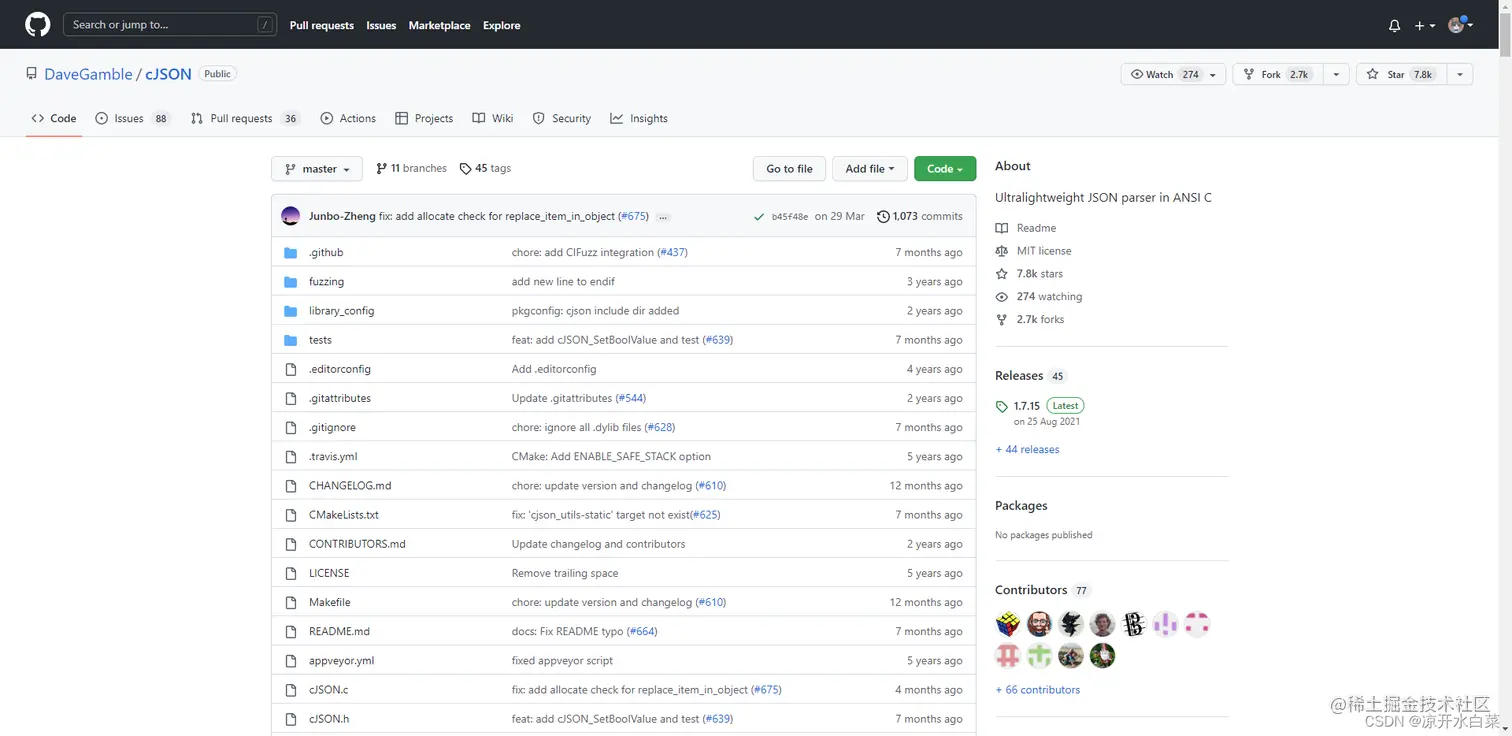The height and width of the screenshot is (736, 1512).
Task: Star the cJSON repository
Action: point(1400,74)
